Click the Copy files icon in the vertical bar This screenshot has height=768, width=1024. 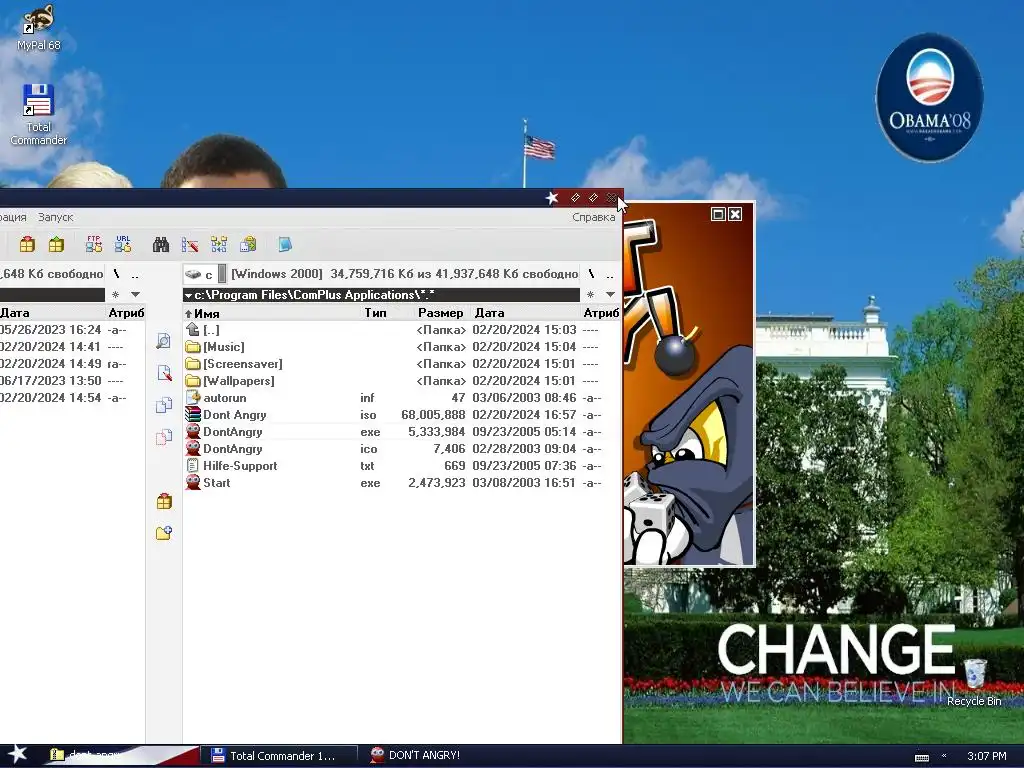click(164, 405)
